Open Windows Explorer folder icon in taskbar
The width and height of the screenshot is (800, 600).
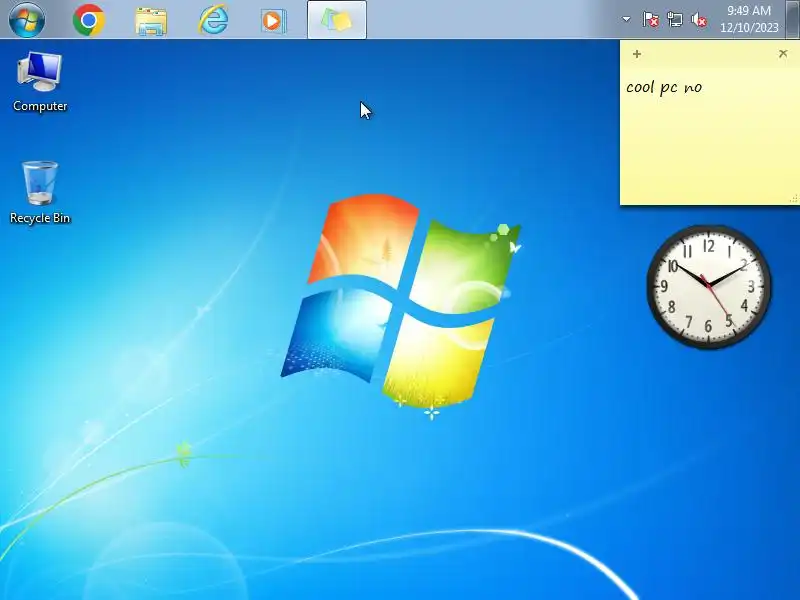(151, 21)
